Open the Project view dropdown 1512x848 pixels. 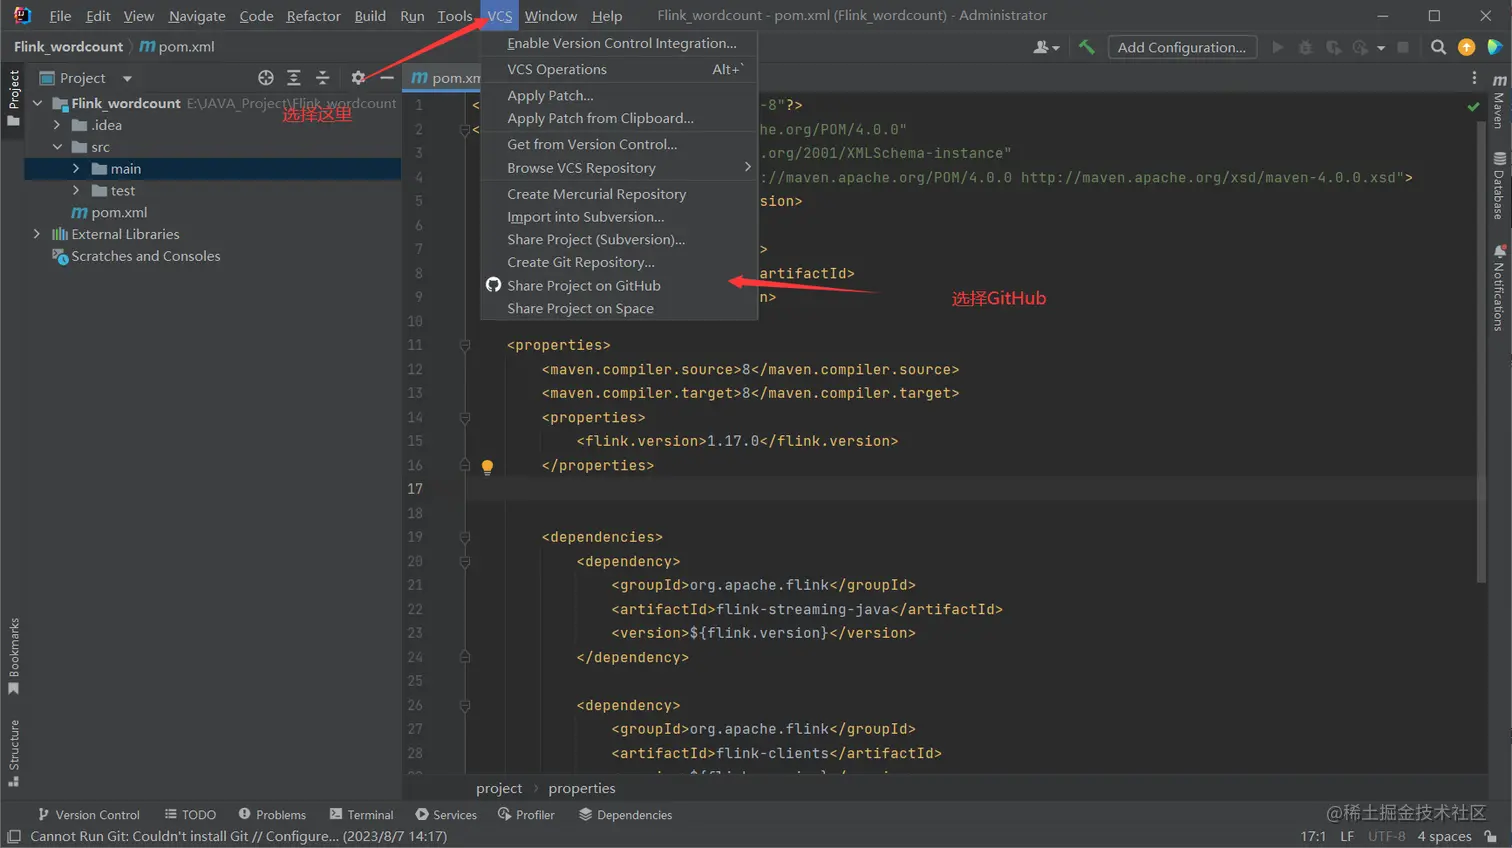click(127, 78)
